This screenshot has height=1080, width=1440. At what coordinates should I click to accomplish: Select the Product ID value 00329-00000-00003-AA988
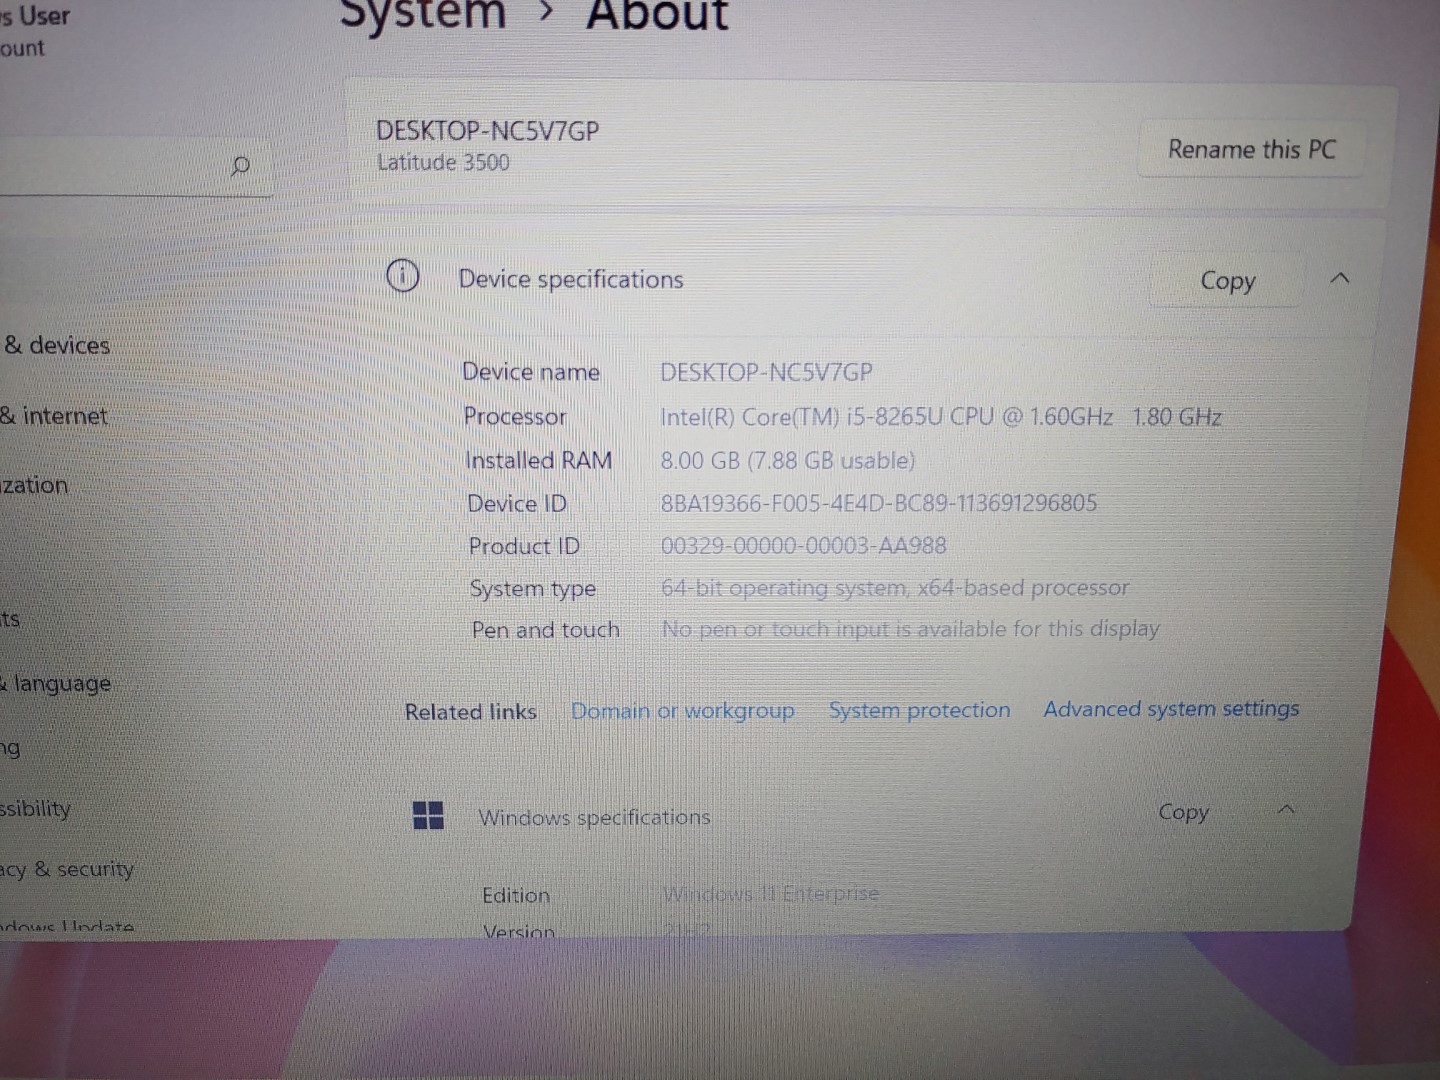(803, 546)
